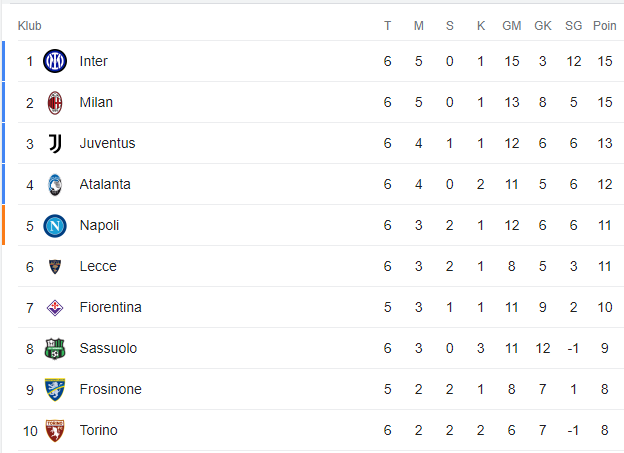The image size is (624, 453).
Task: Click Sassuolo's points value 9
Action: [604, 348]
